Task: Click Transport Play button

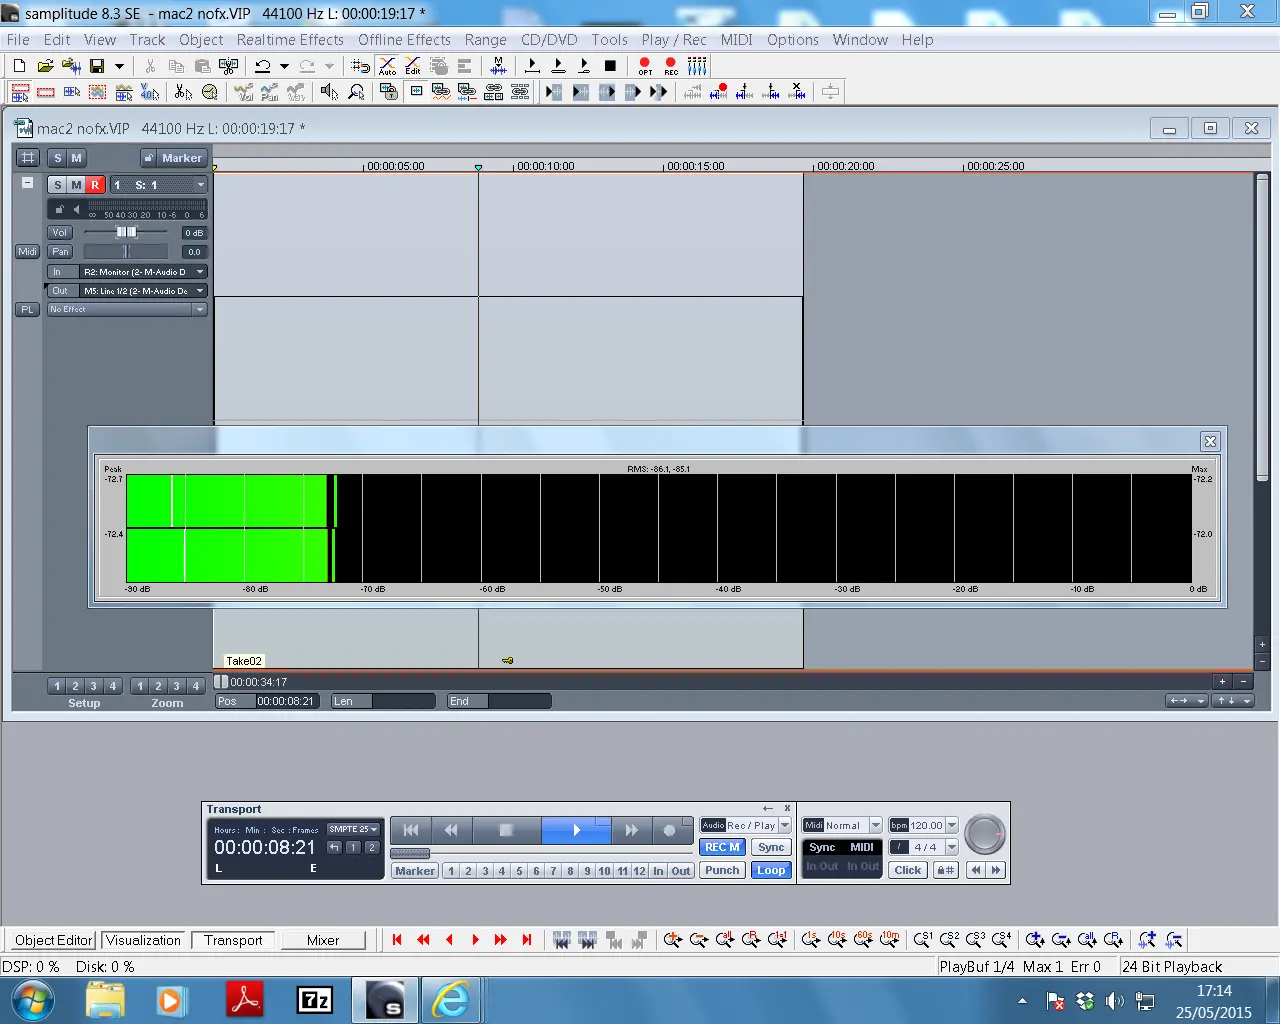Action: (576, 830)
